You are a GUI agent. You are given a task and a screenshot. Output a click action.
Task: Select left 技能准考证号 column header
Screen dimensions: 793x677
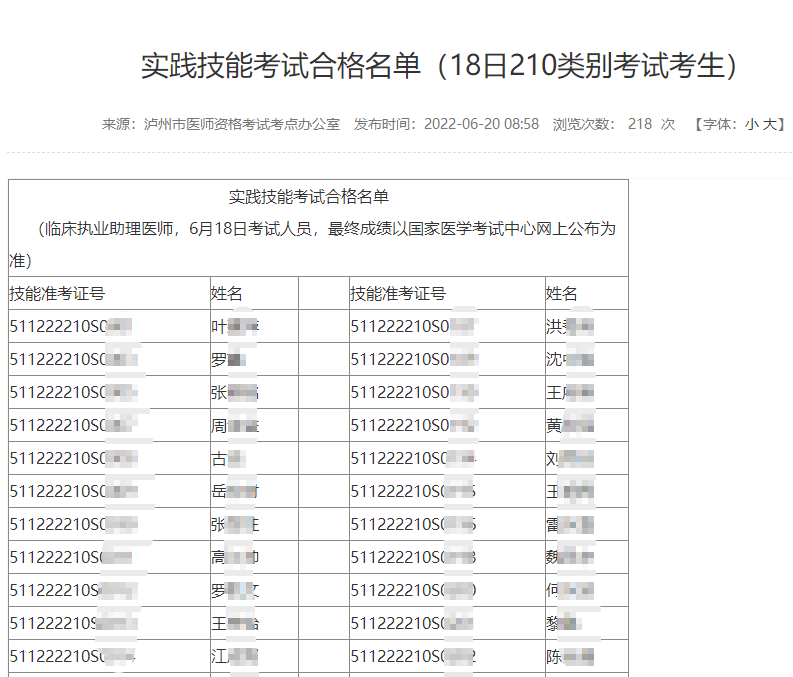coord(57,294)
